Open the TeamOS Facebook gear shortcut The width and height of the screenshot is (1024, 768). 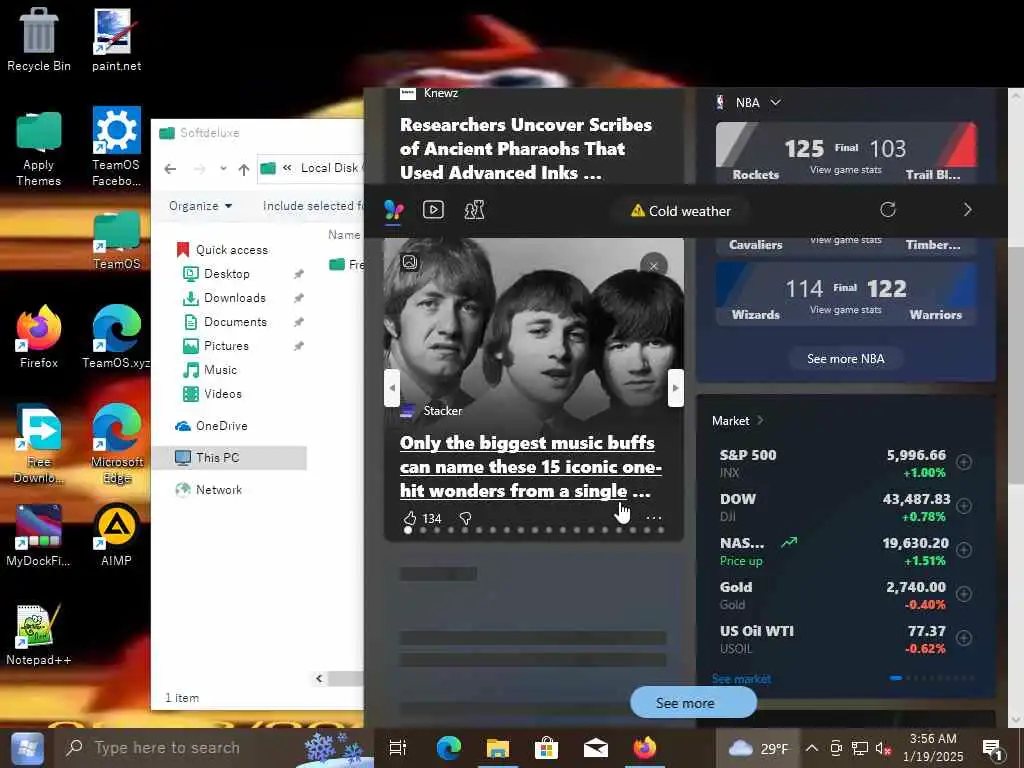[116, 146]
